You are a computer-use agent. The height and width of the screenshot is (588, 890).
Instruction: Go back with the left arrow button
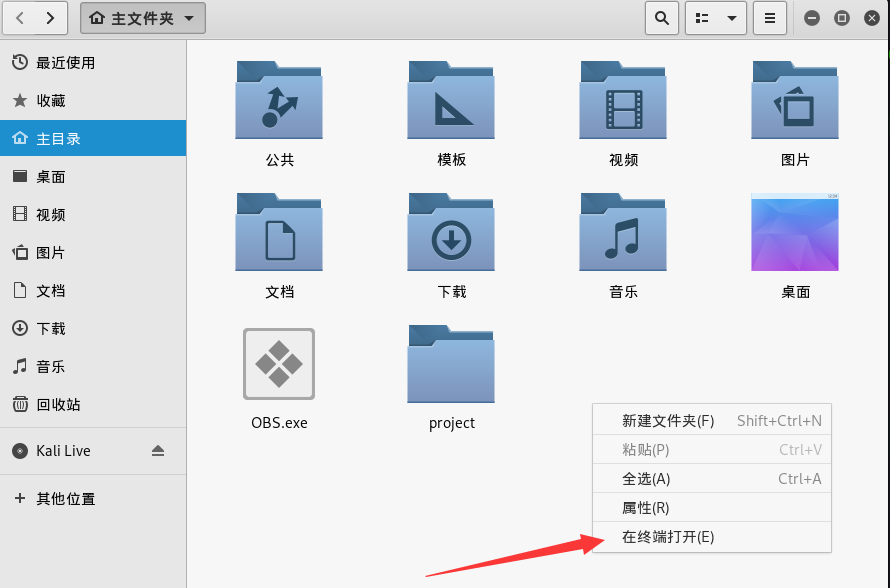[x=20, y=18]
